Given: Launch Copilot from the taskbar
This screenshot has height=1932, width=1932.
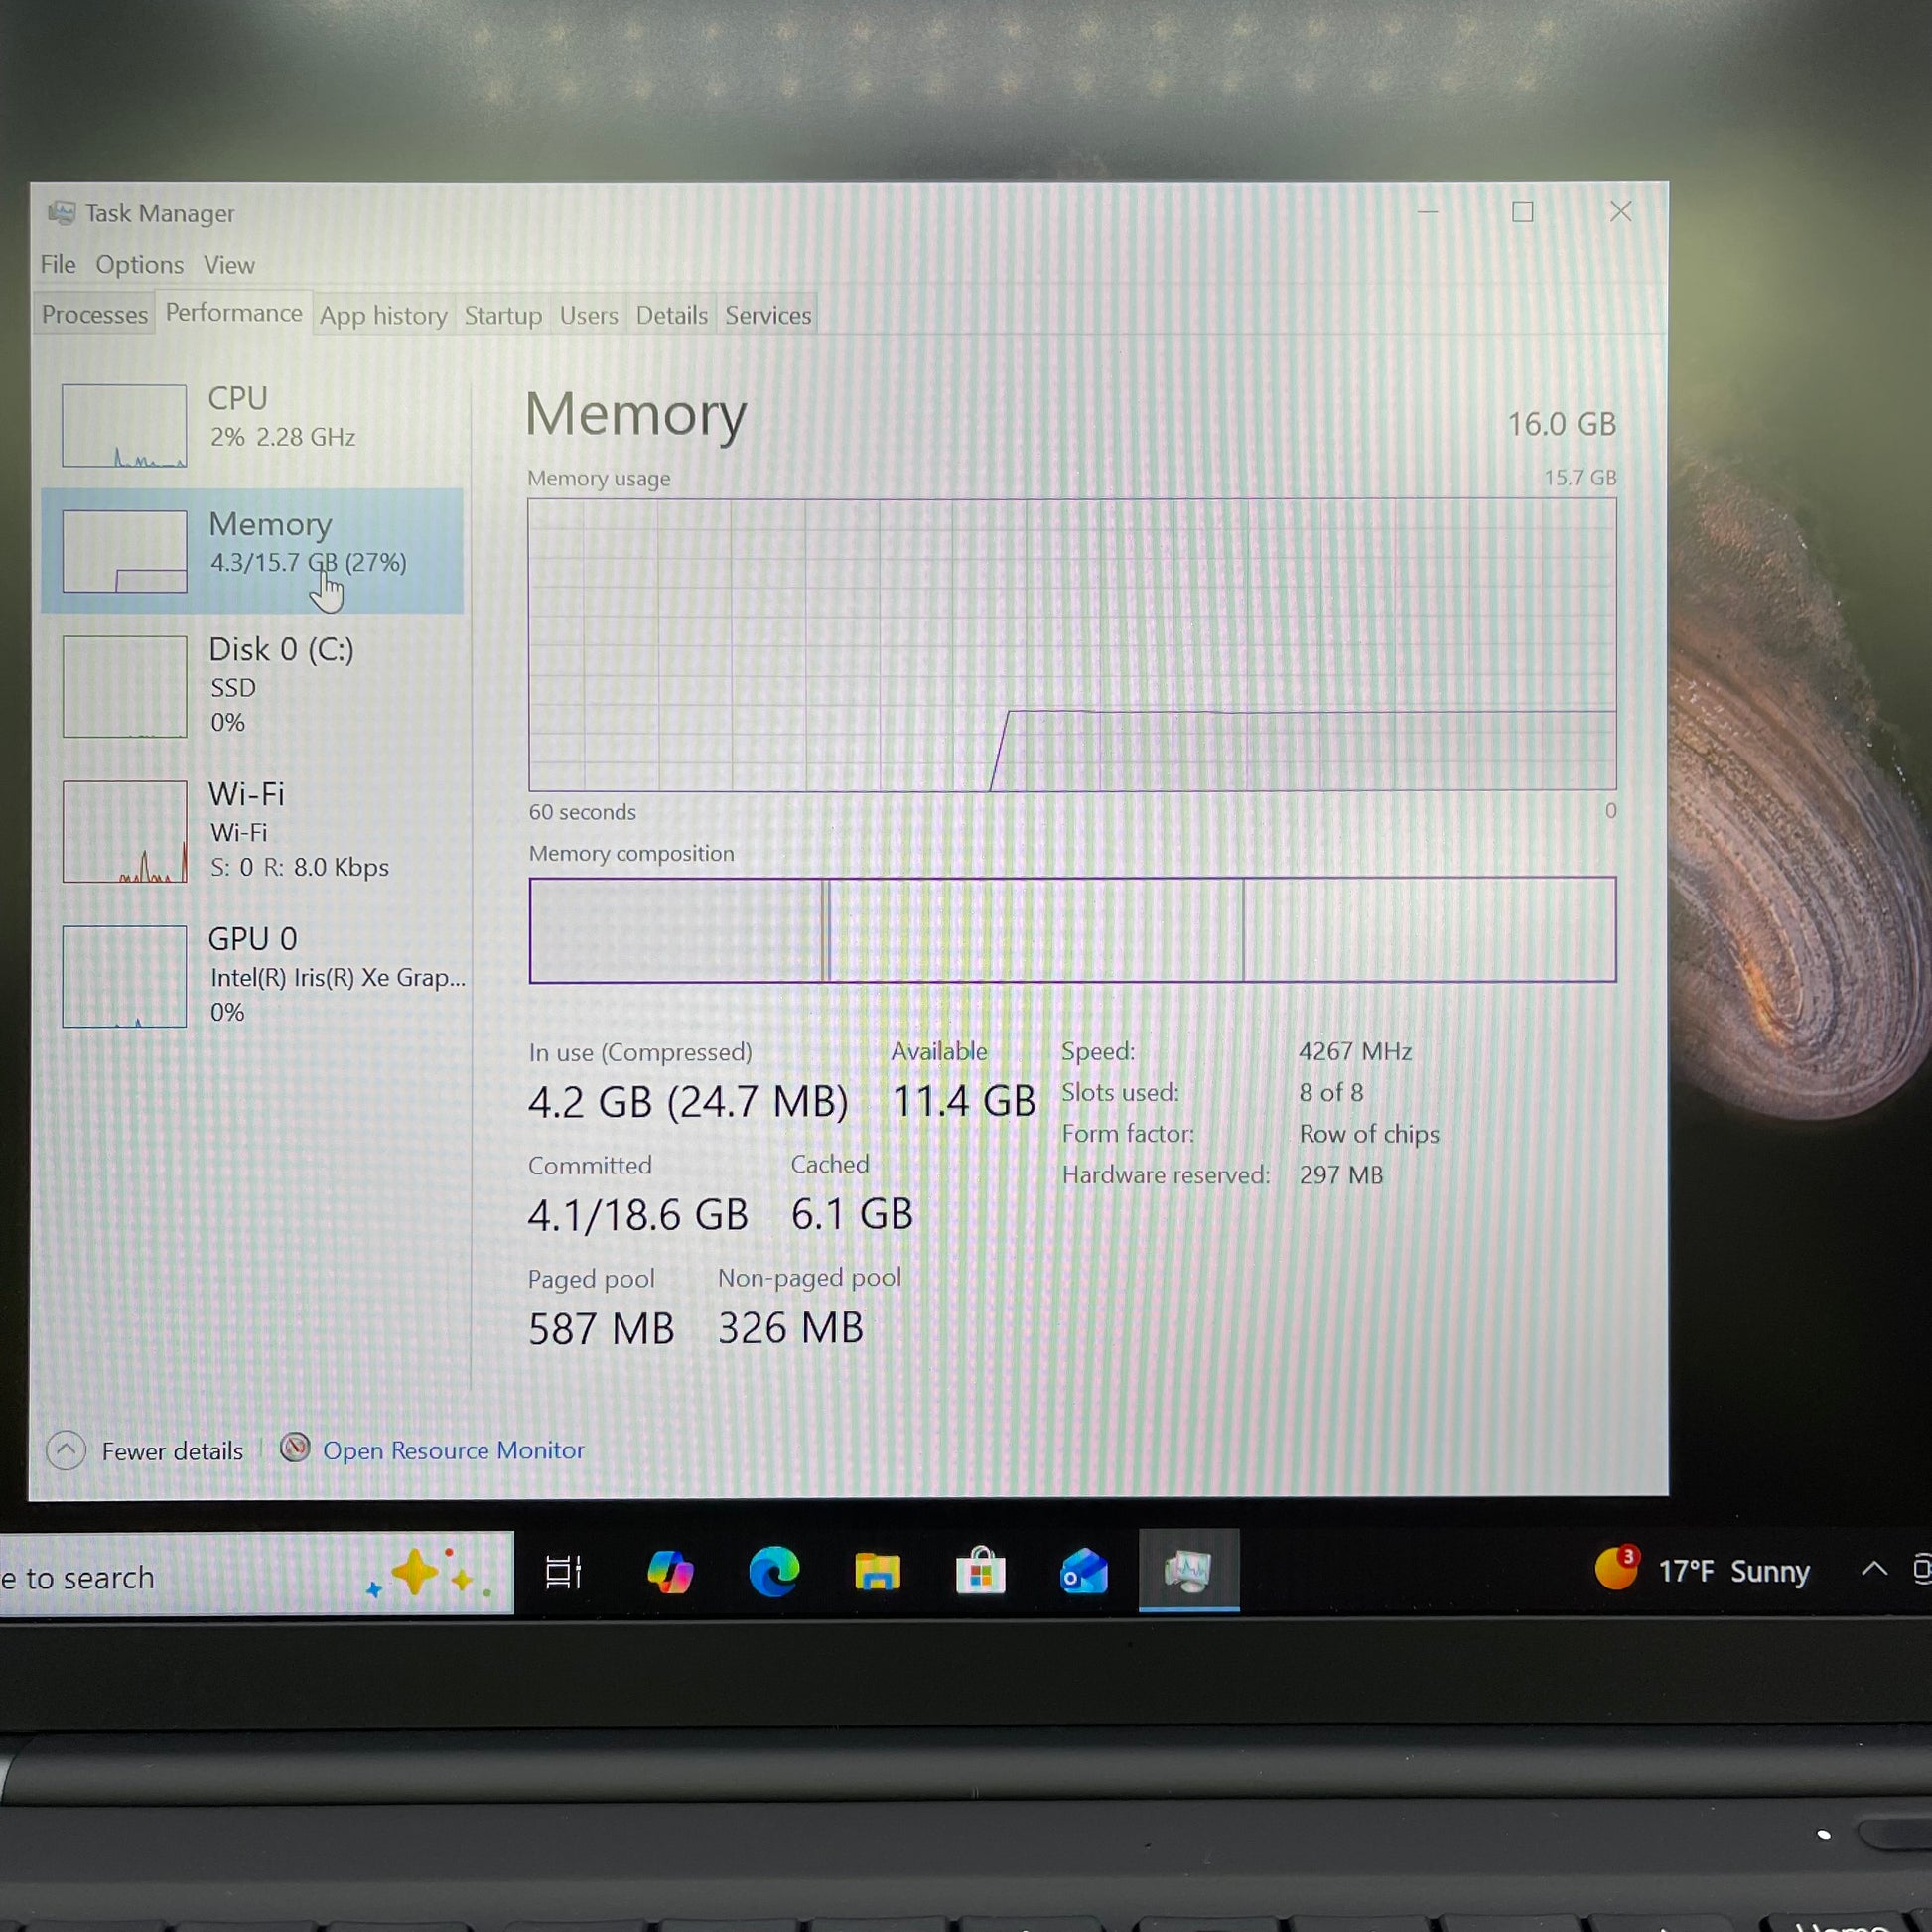Looking at the screenshot, I should [670, 1571].
